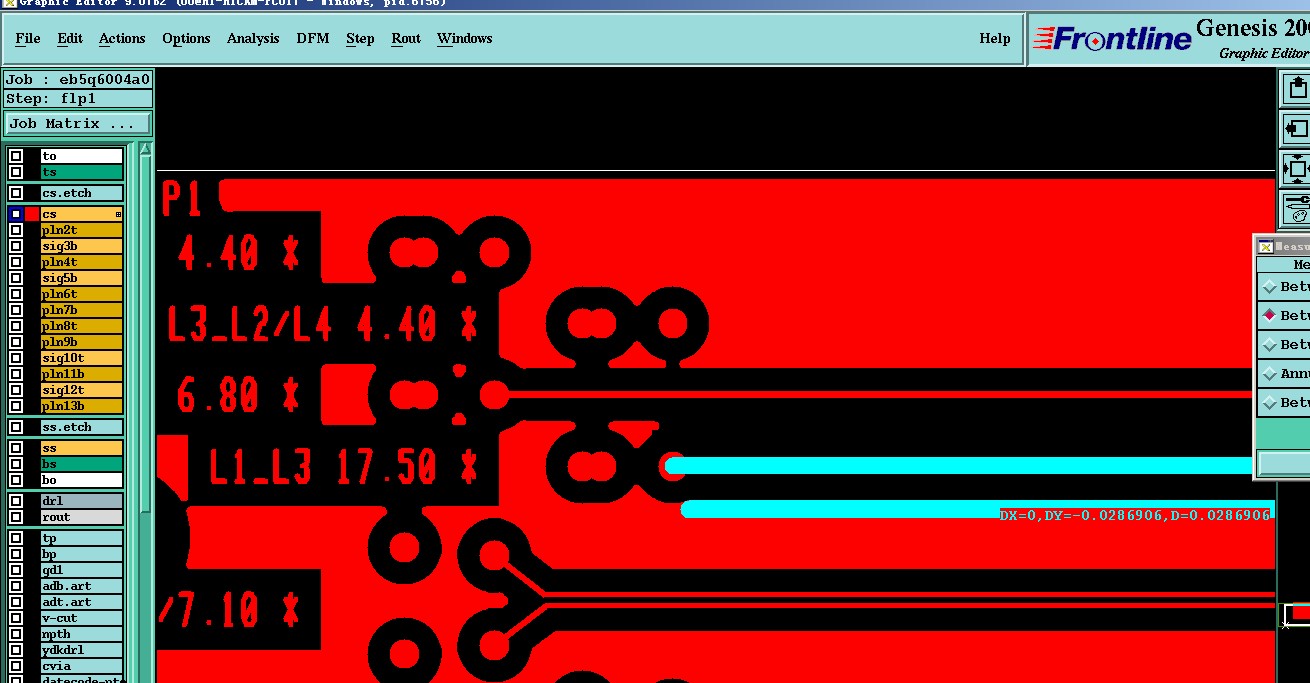Select the npth layer name
Screen dimensions: 1310x683
coord(81,634)
